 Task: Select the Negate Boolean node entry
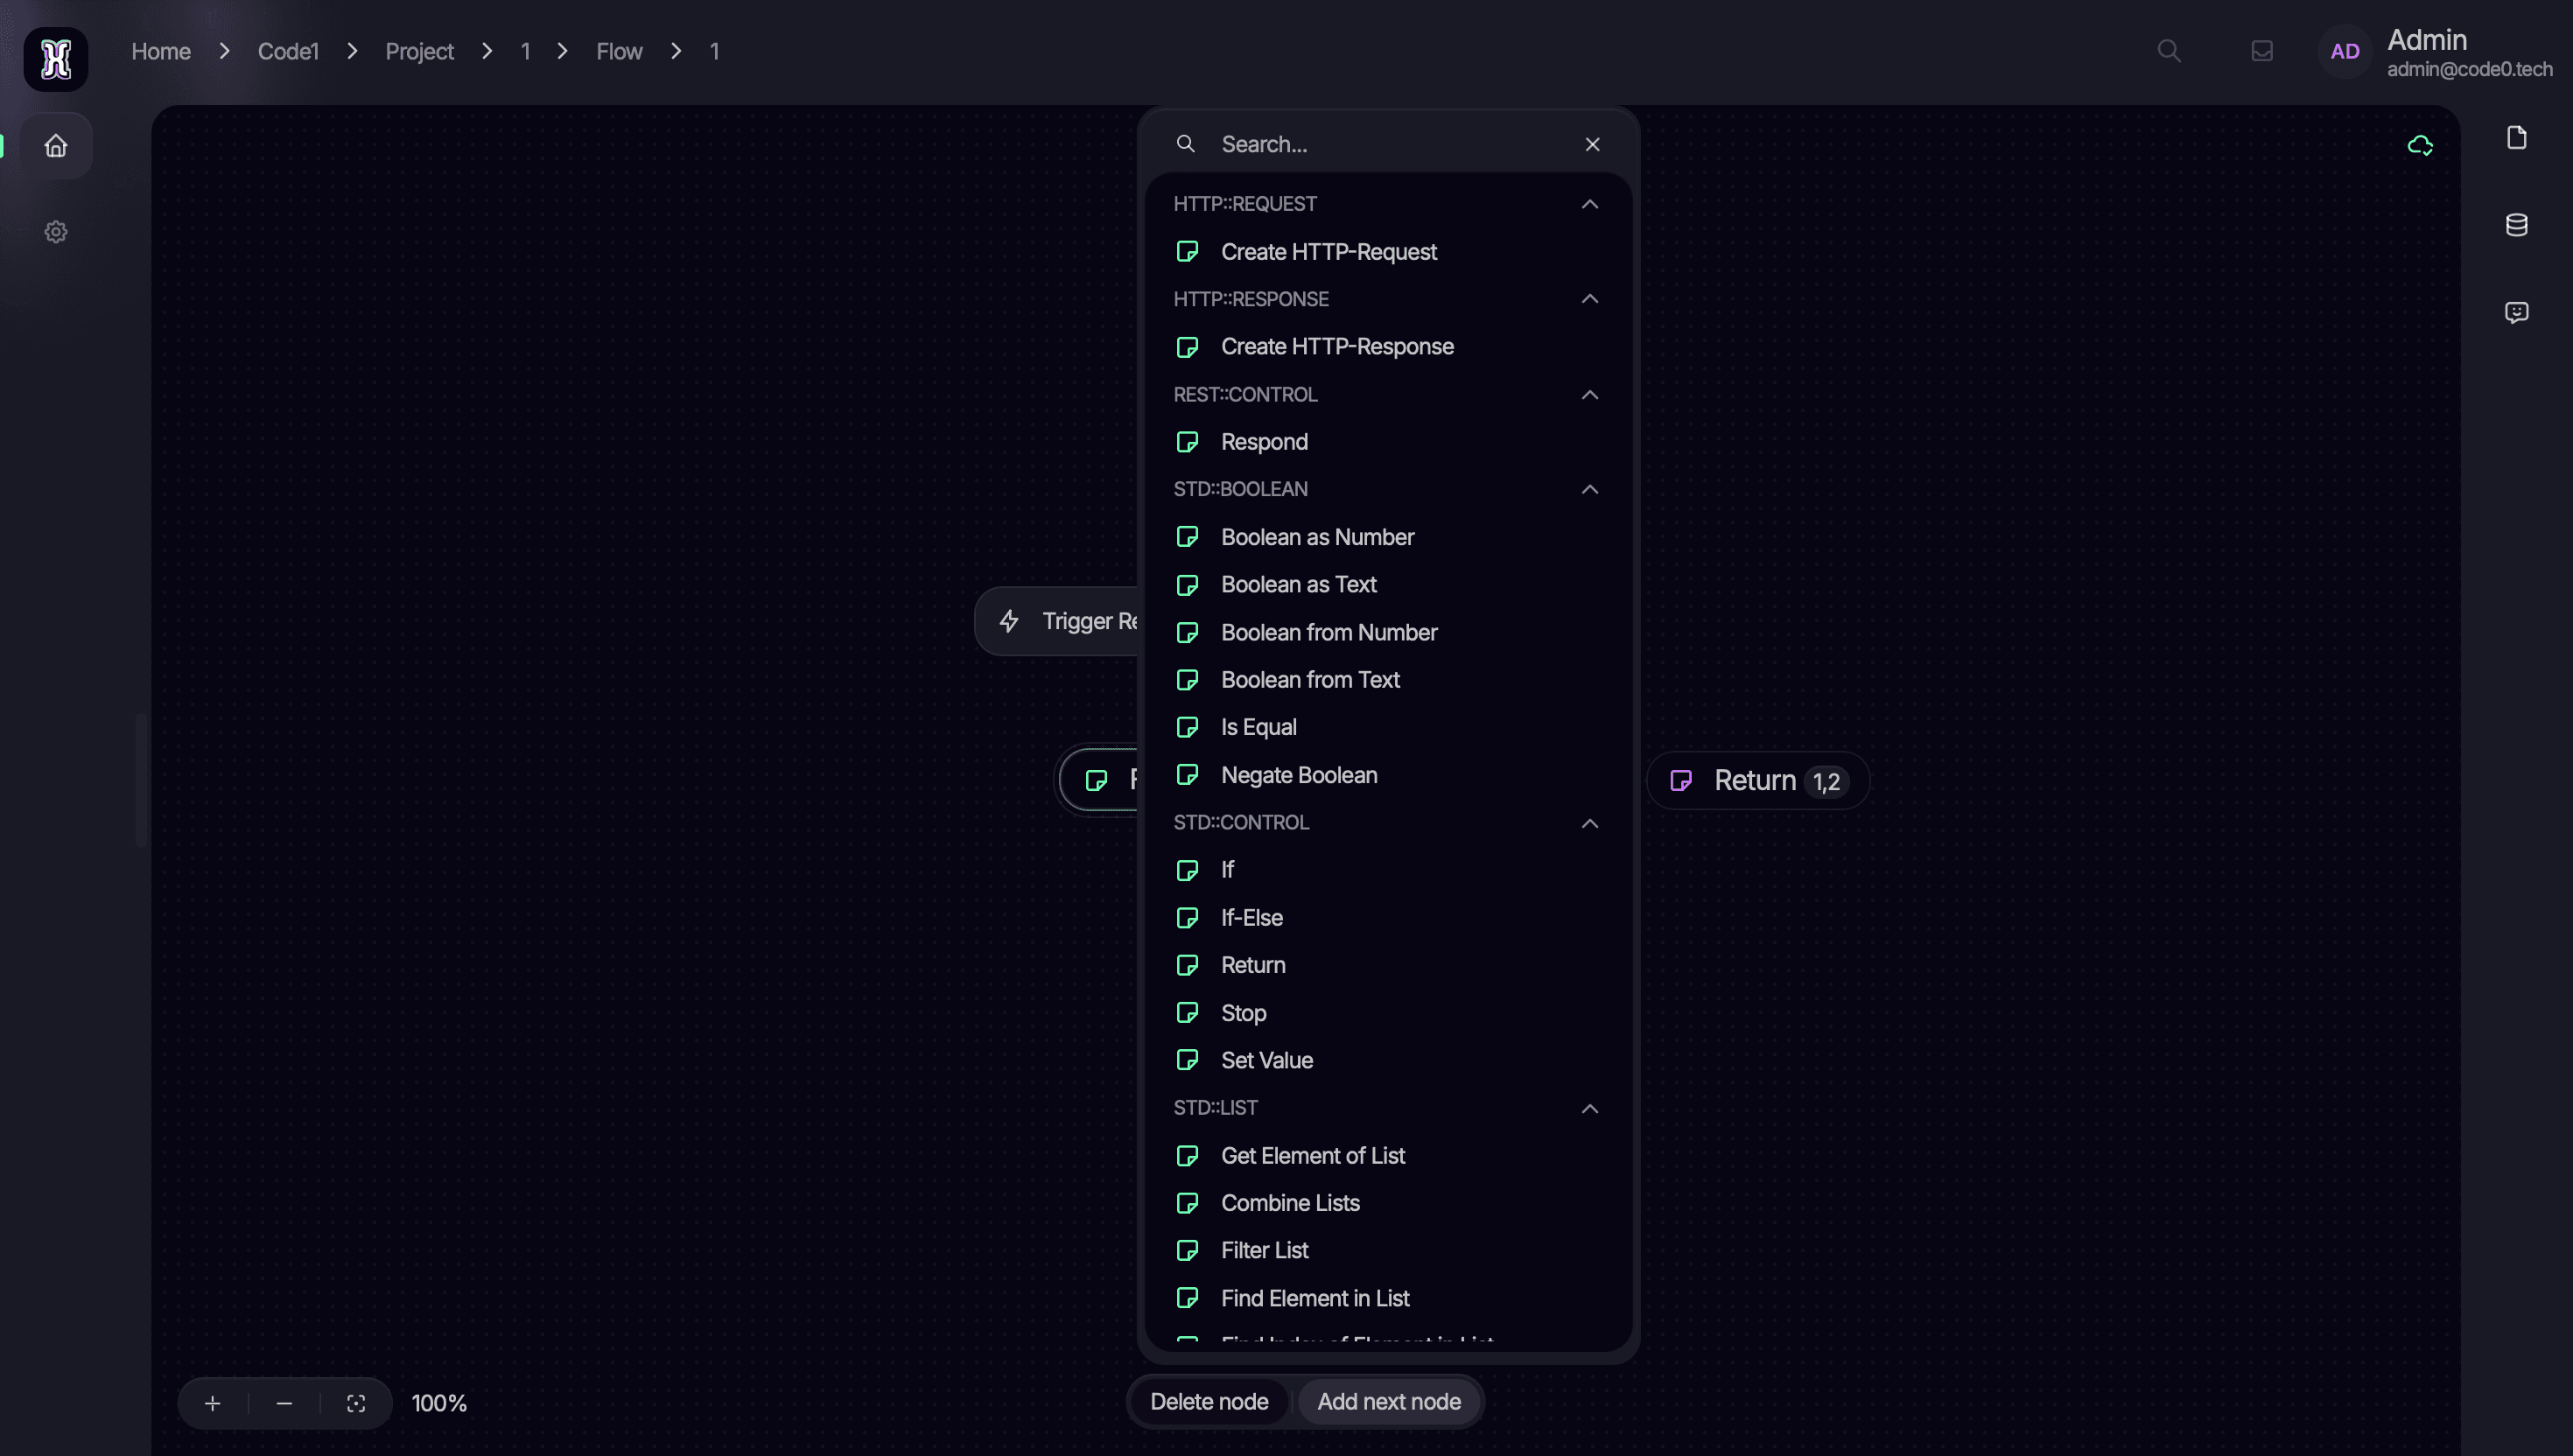[1299, 775]
